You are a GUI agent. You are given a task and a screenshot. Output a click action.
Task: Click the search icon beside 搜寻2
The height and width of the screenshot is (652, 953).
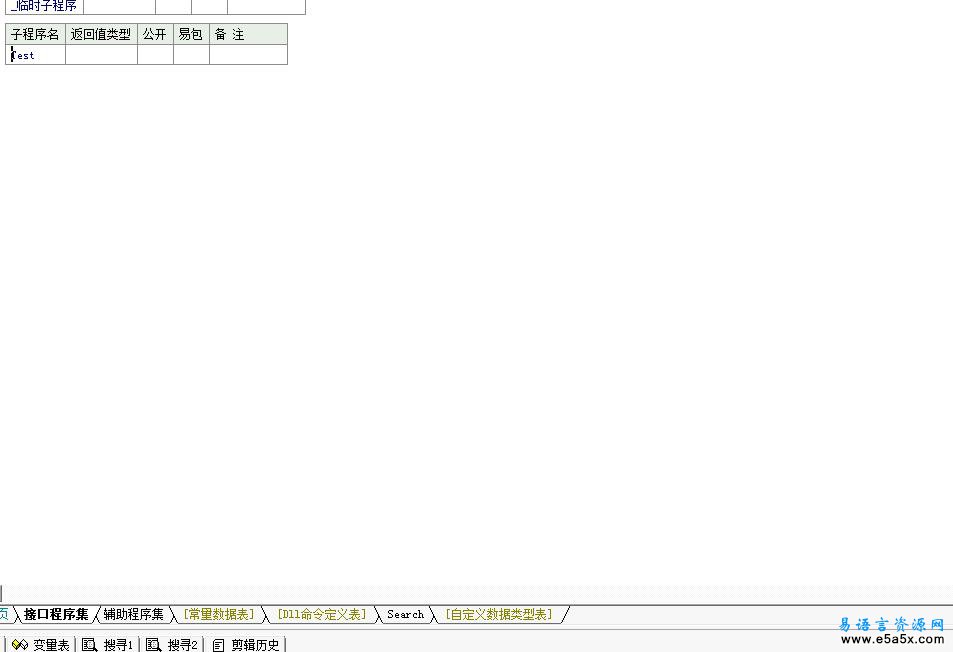tap(153, 645)
